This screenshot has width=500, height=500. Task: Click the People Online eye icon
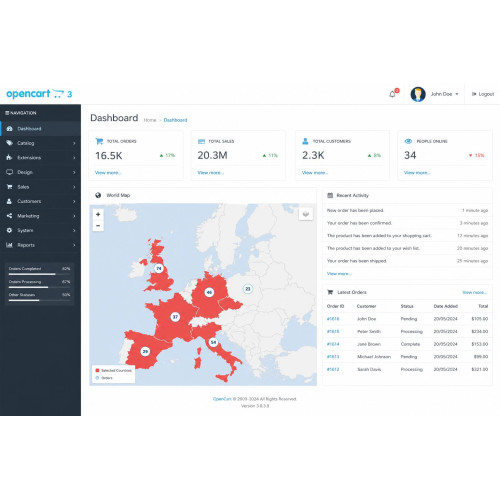coord(408,141)
